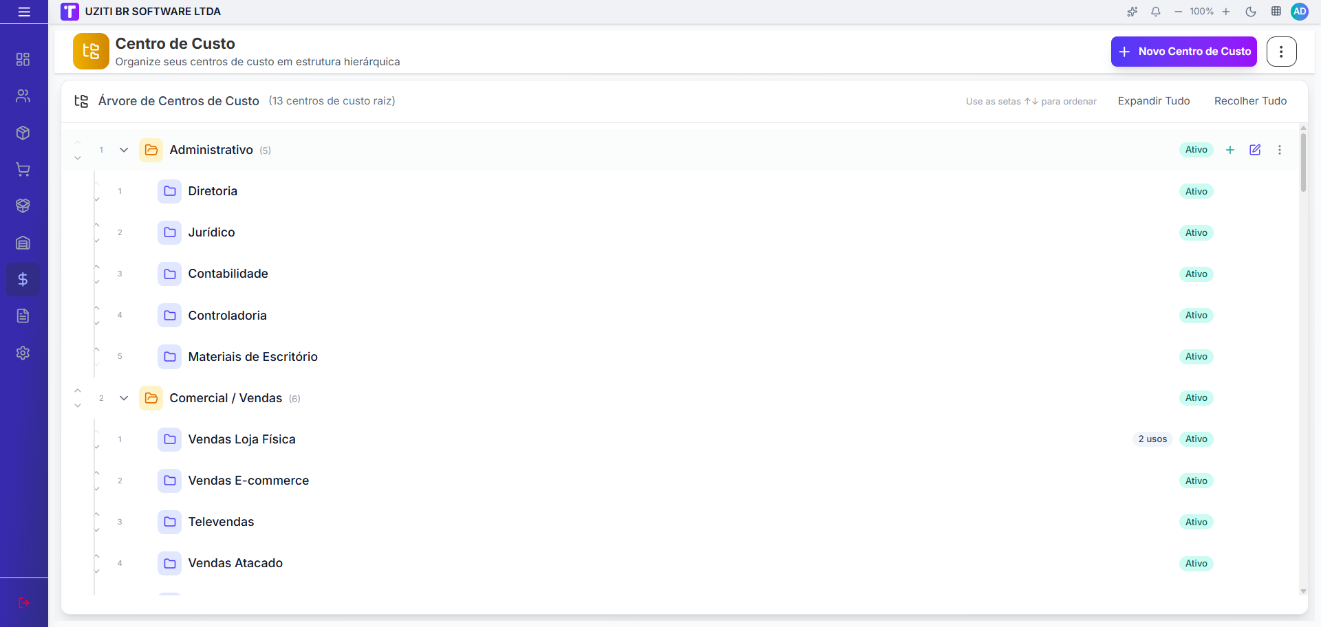1321x627 pixels.
Task: Move Administrativo down with its reorder arrow
Action: [x=78, y=157]
